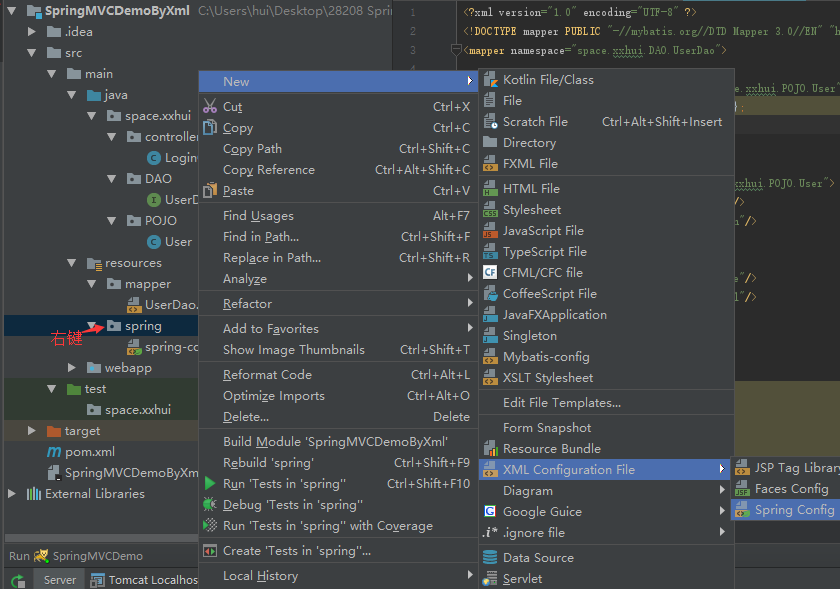
Task: Select the spring folder in tree
Action: point(143,326)
